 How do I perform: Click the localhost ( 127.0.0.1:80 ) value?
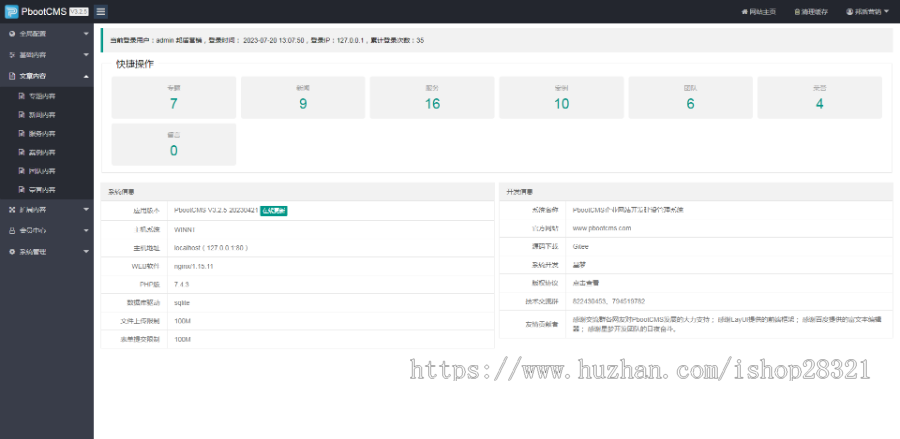(x=211, y=248)
